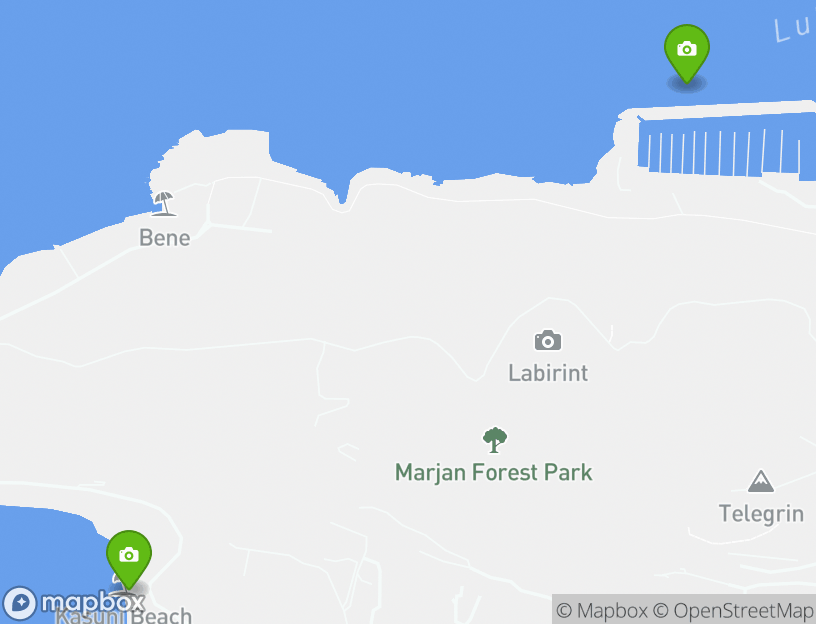The image size is (816, 624).
Task: Click the Telegrin place label
Action: [761, 514]
